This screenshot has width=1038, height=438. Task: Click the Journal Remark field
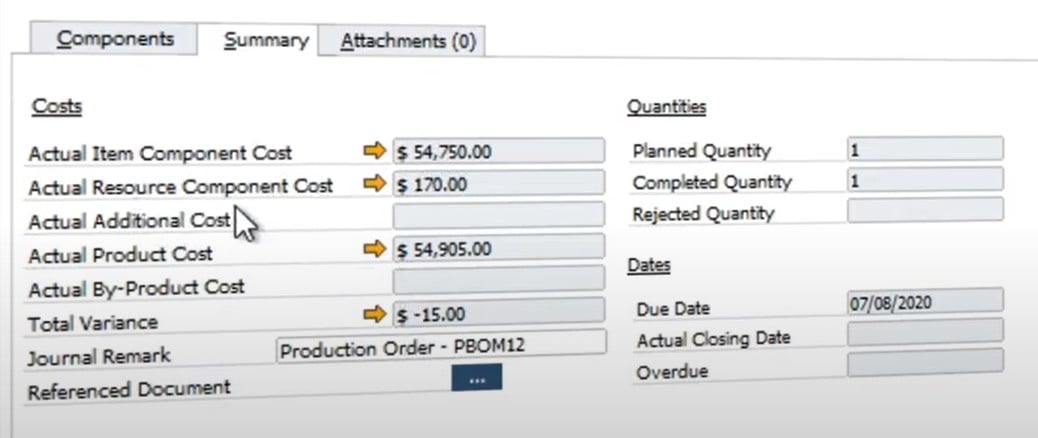[x=440, y=346]
